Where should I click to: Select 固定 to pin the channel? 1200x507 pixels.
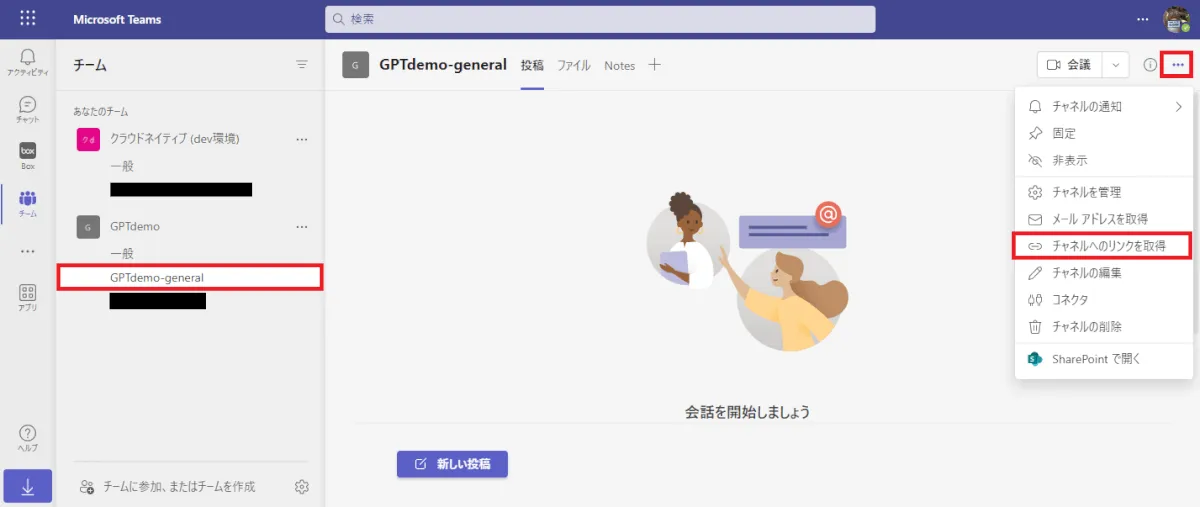tap(1104, 133)
